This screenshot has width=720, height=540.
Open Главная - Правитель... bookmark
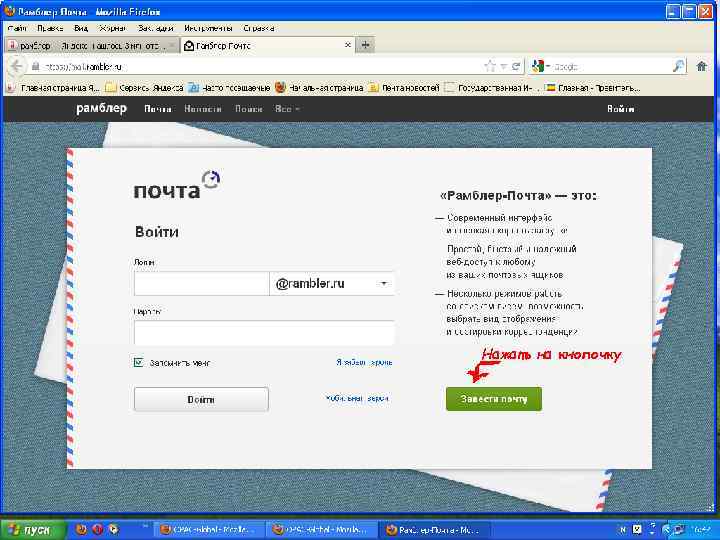coord(592,87)
